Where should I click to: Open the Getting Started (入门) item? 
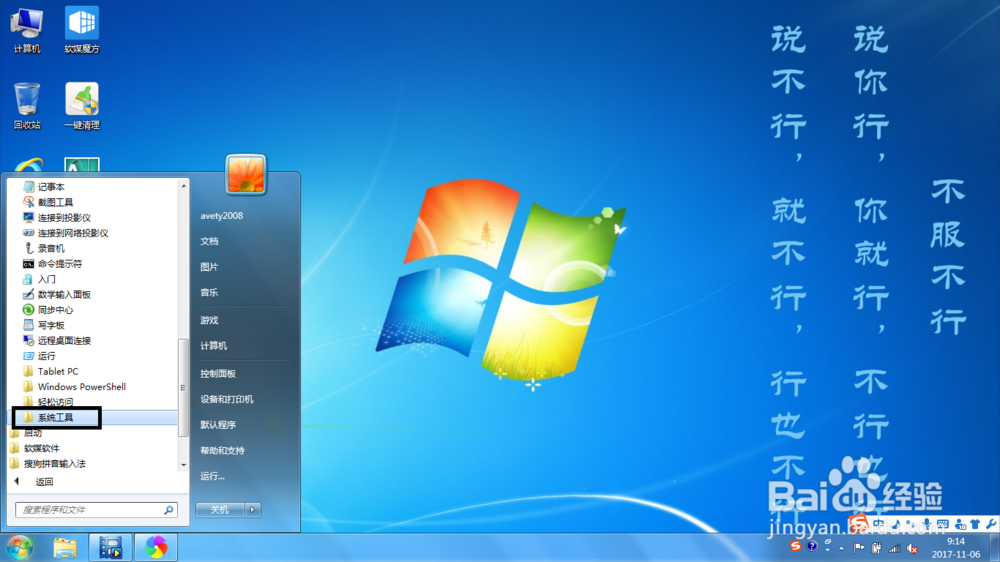click(x=39, y=279)
